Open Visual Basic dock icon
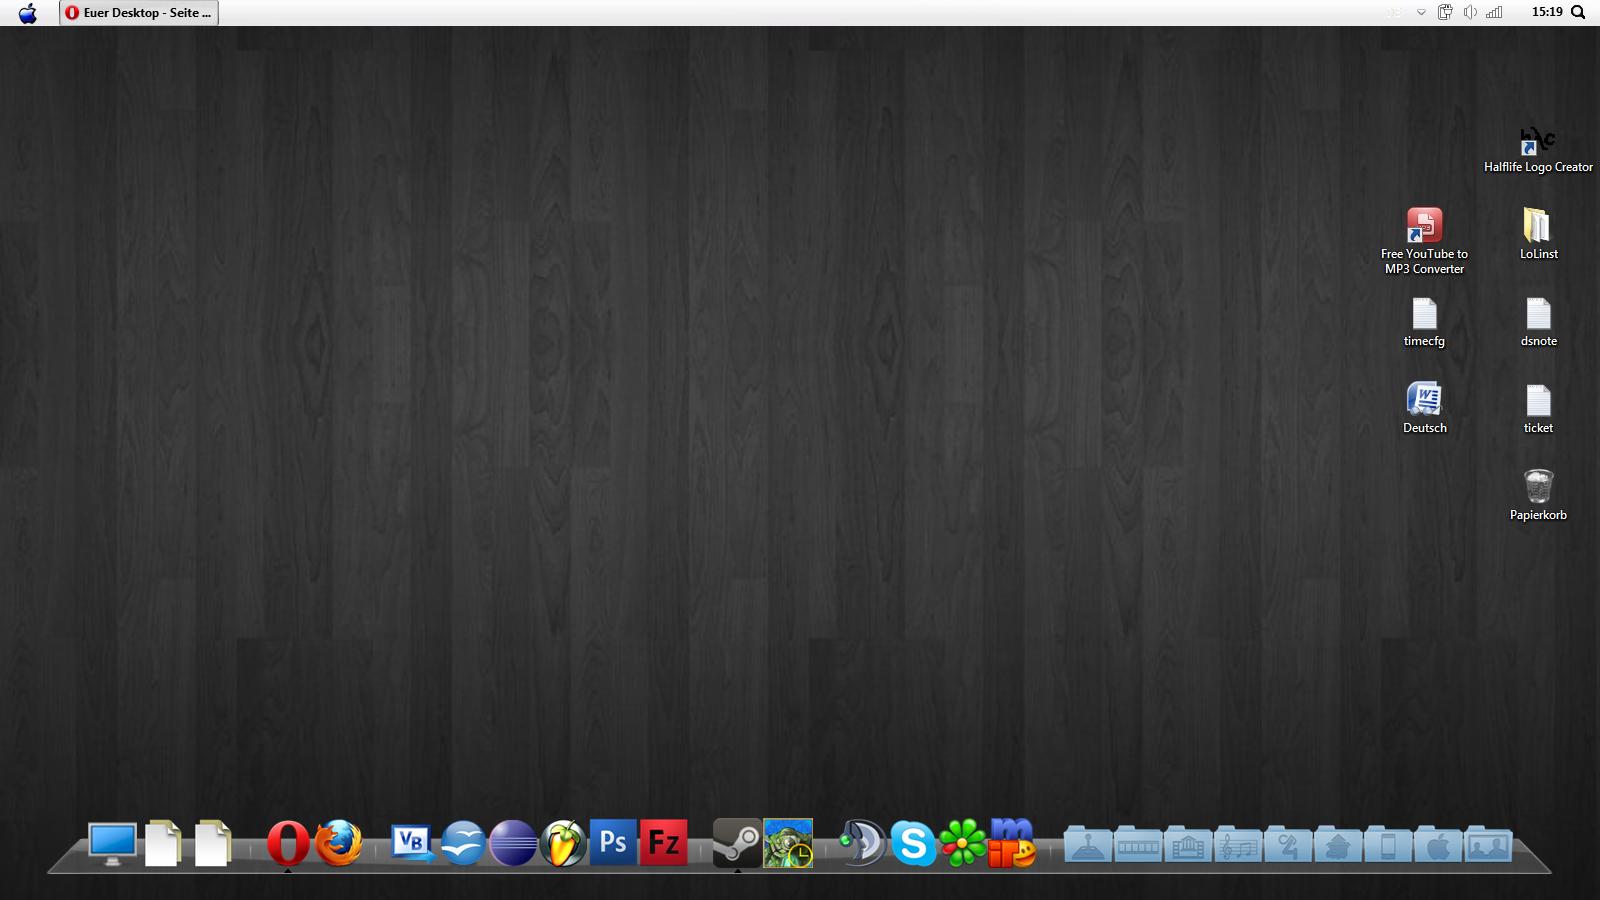The image size is (1600, 900). pos(411,843)
